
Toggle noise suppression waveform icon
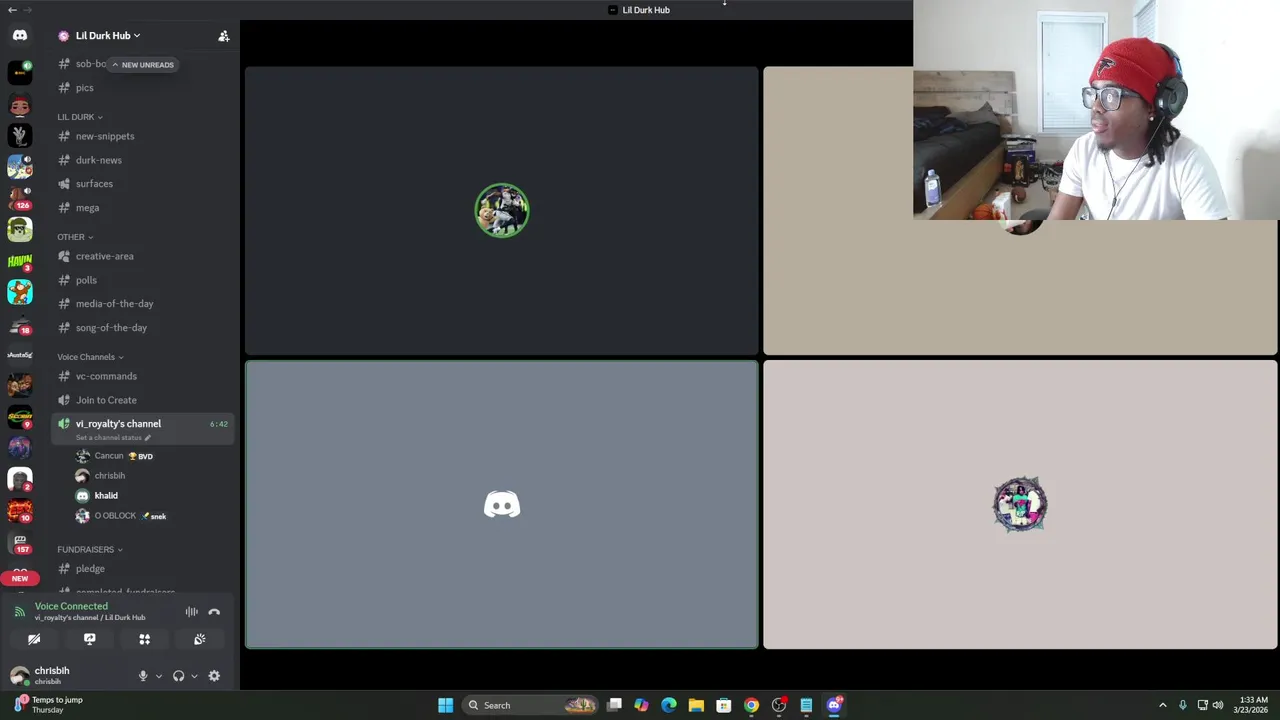pyautogui.click(x=191, y=612)
